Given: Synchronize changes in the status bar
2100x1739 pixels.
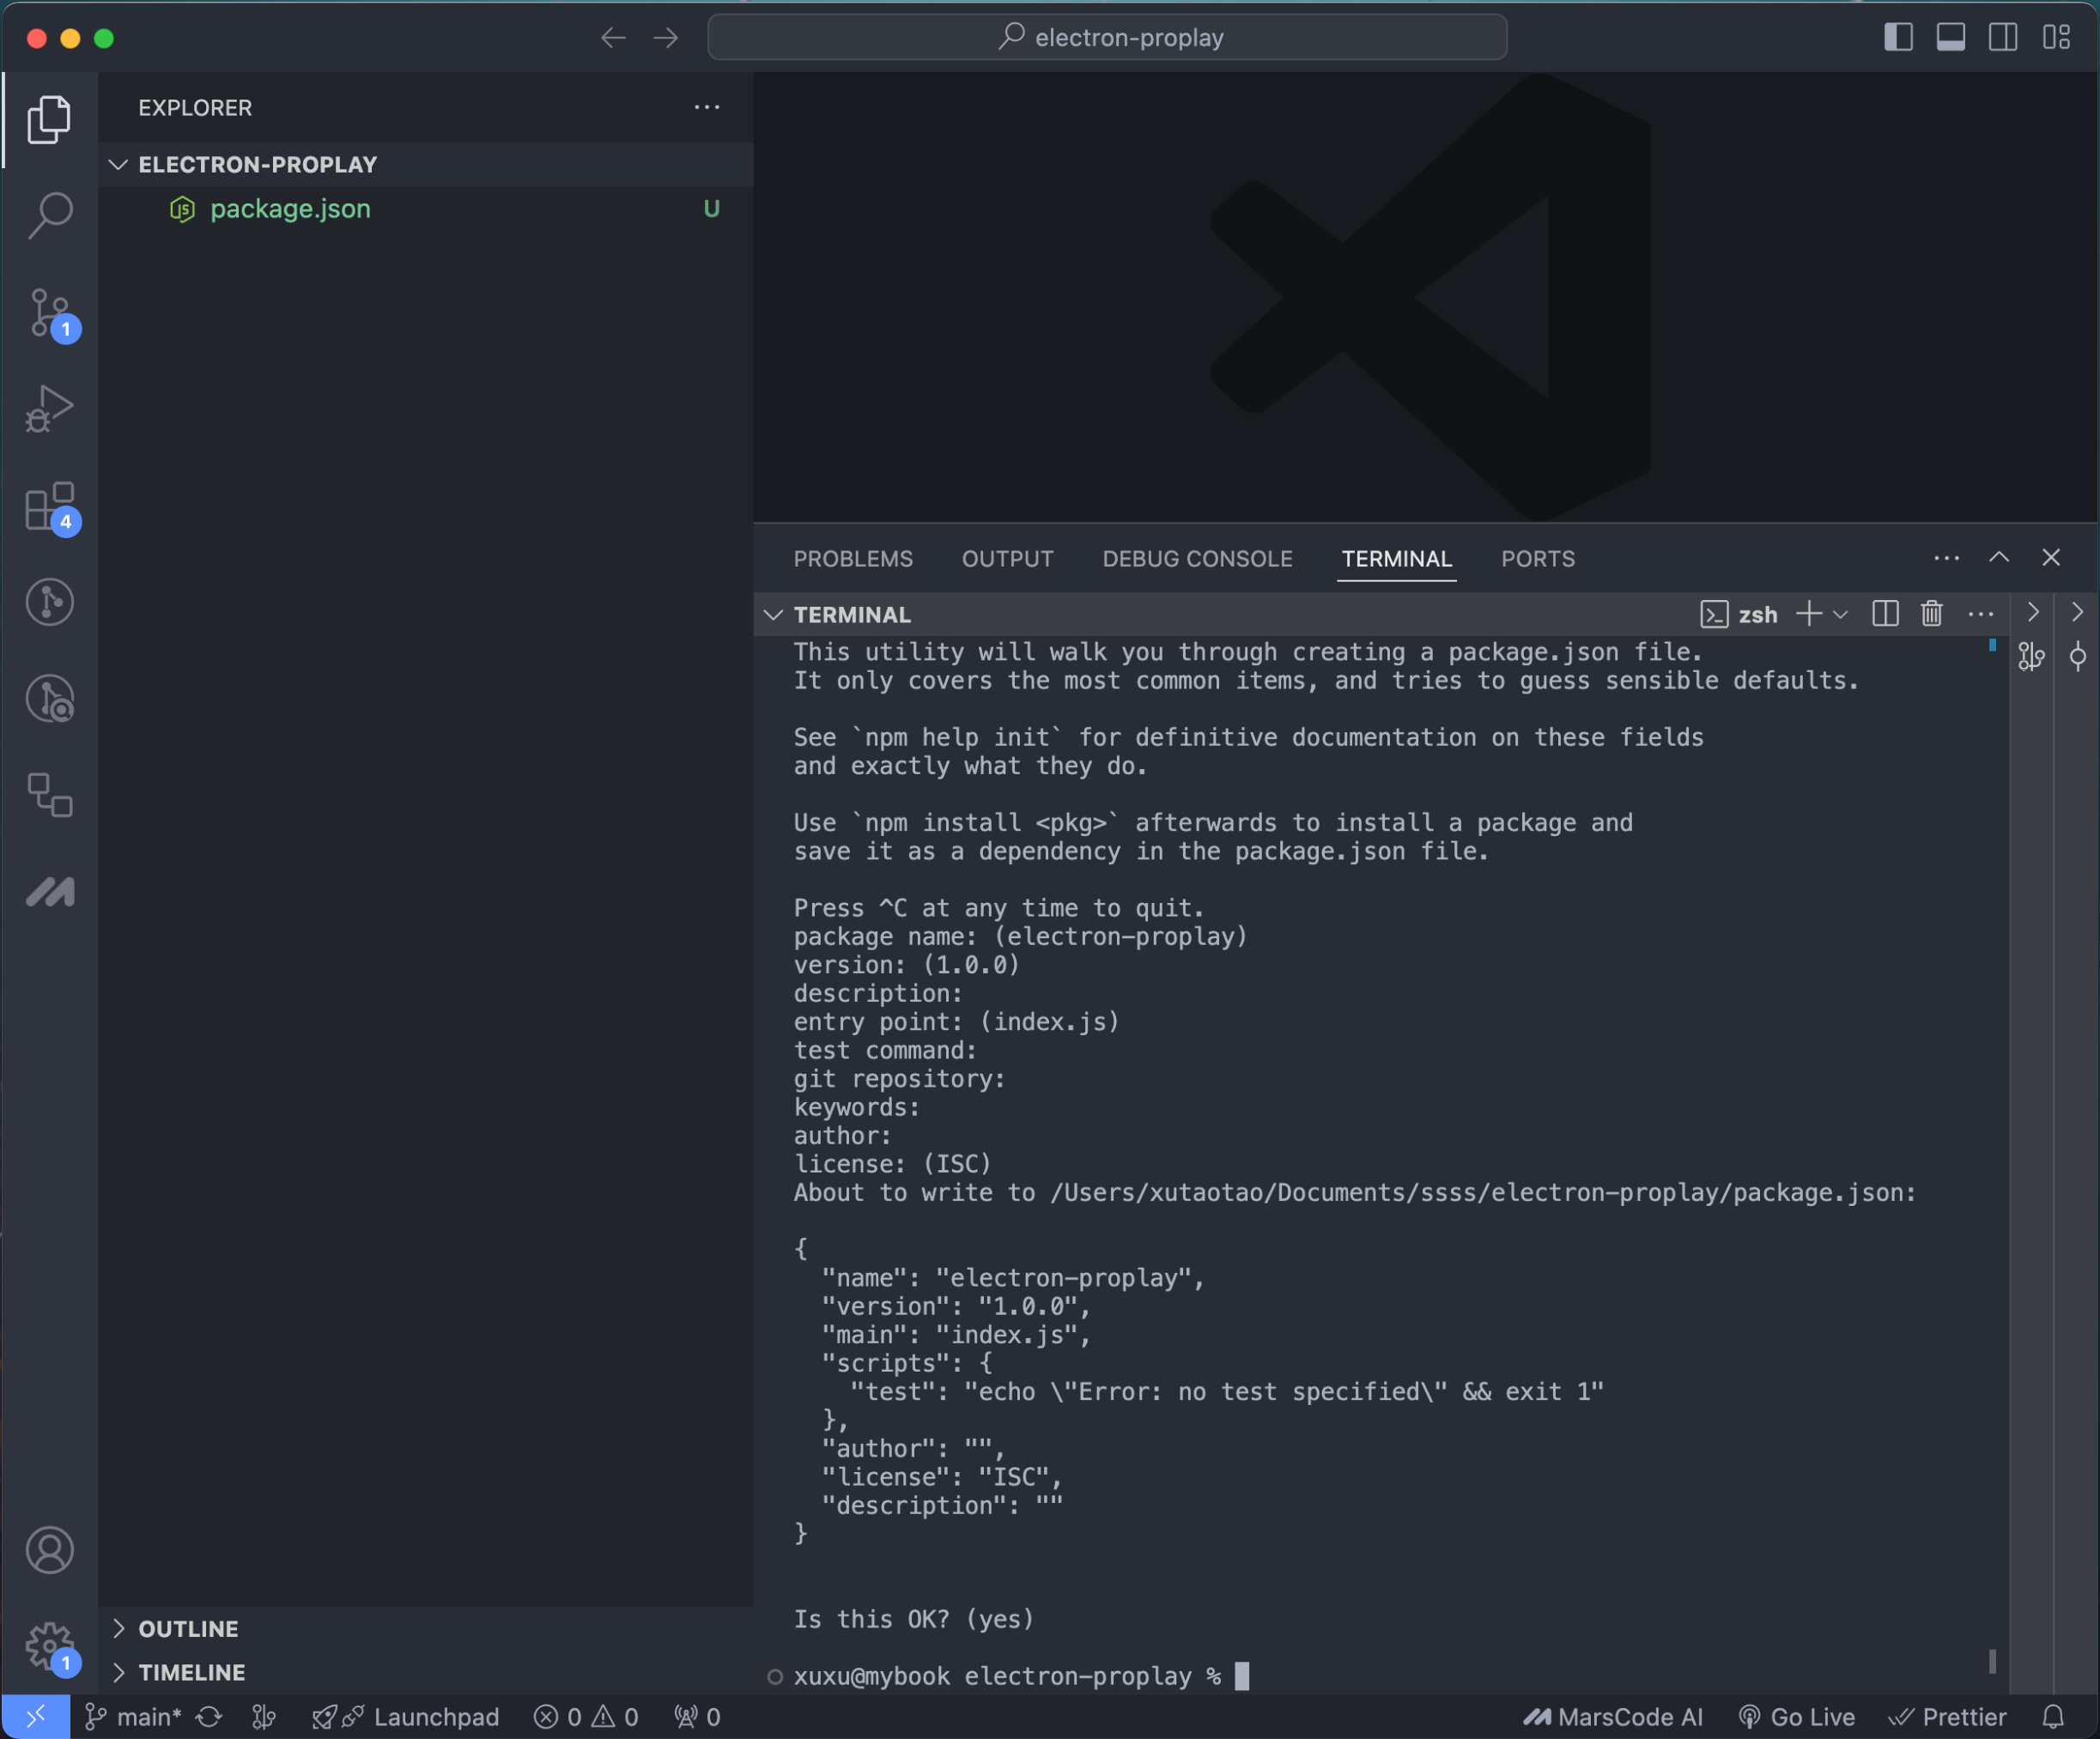Looking at the screenshot, I should 209,1717.
